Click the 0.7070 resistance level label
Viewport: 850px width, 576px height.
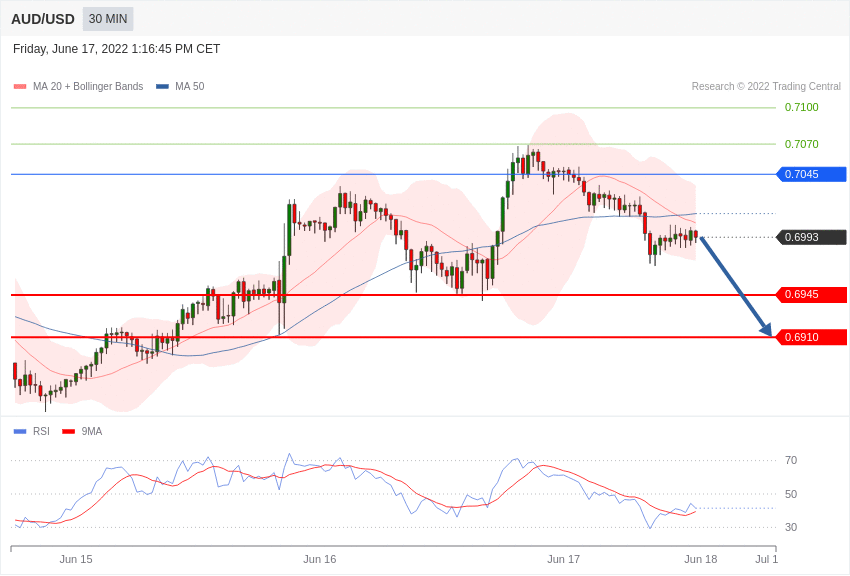coord(801,144)
